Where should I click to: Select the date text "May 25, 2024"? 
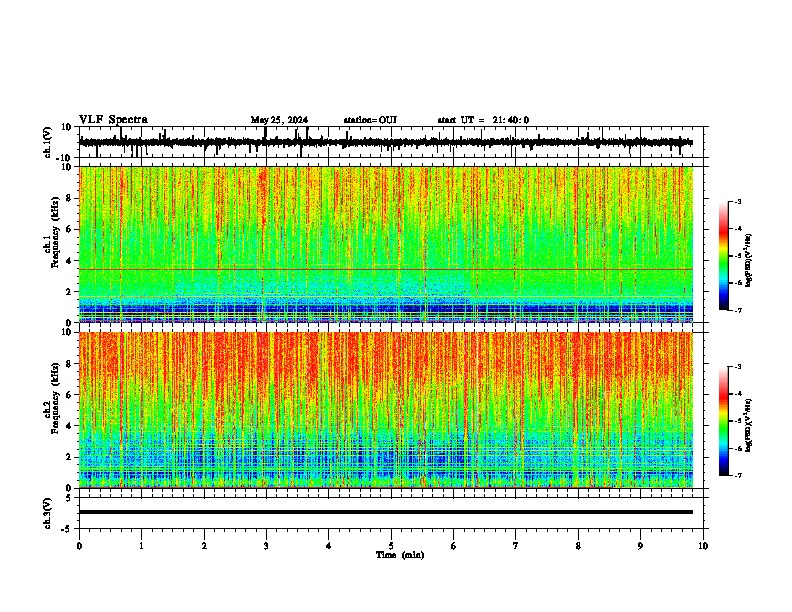click(x=279, y=120)
